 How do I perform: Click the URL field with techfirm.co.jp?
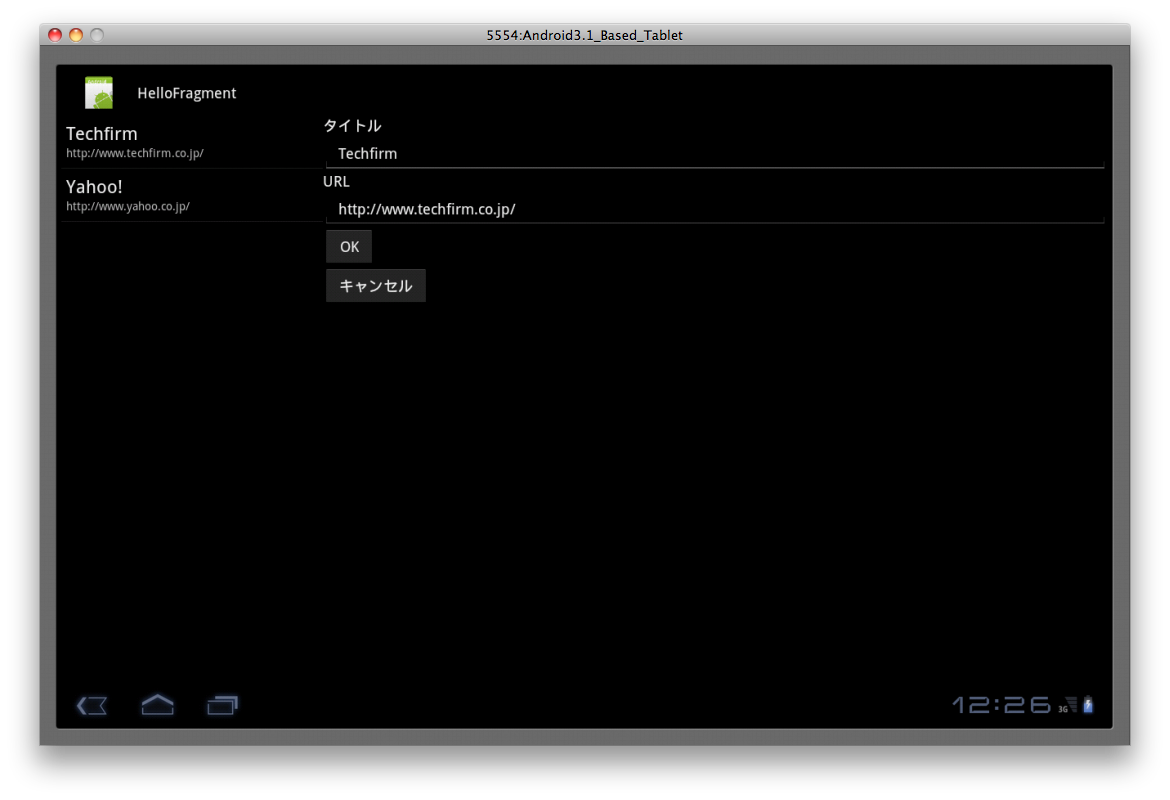[x=715, y=210]
